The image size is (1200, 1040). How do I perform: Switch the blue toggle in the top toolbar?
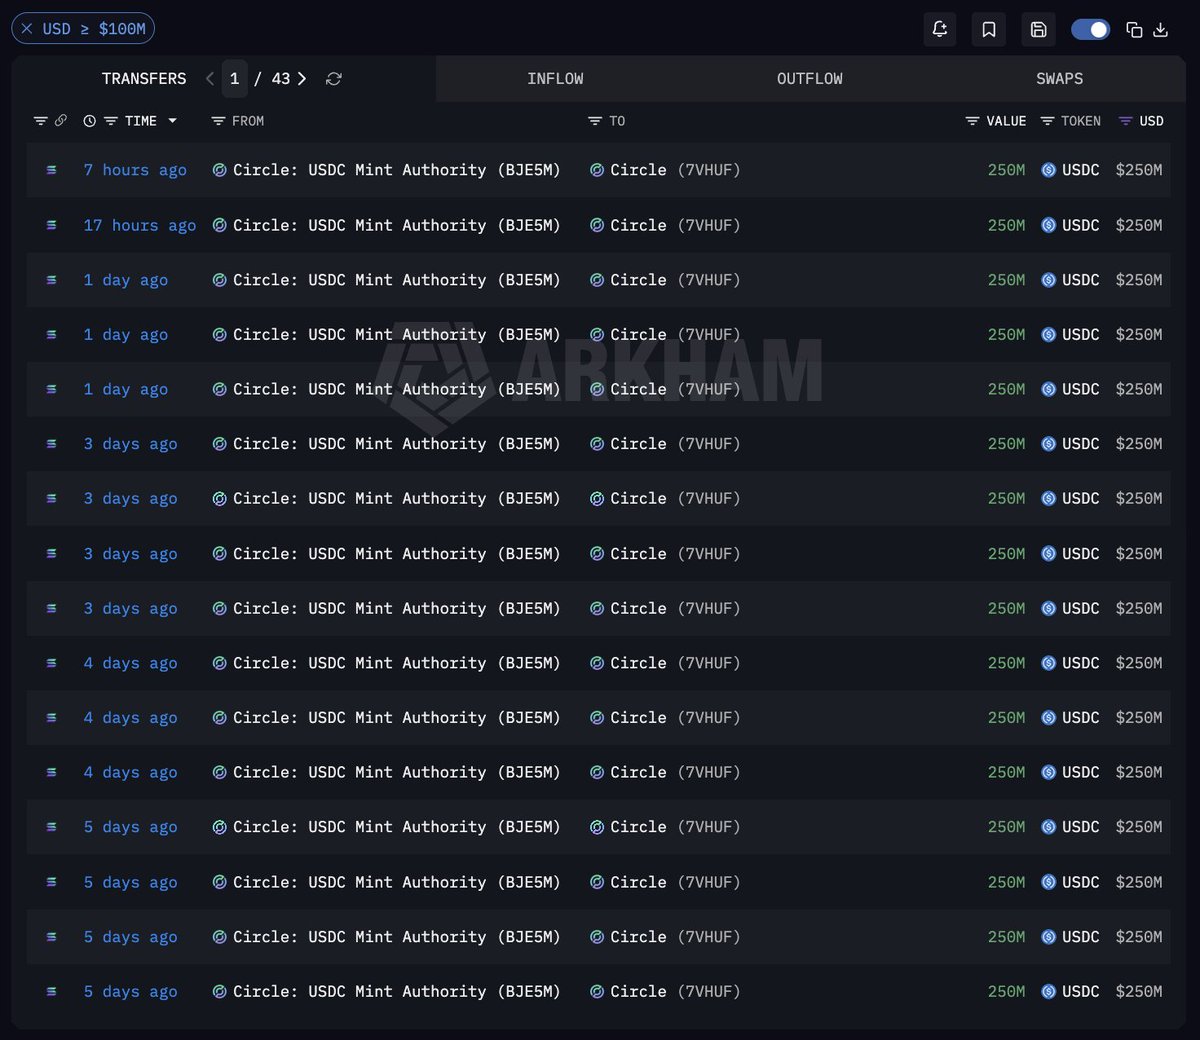[x=1090, y=29]
